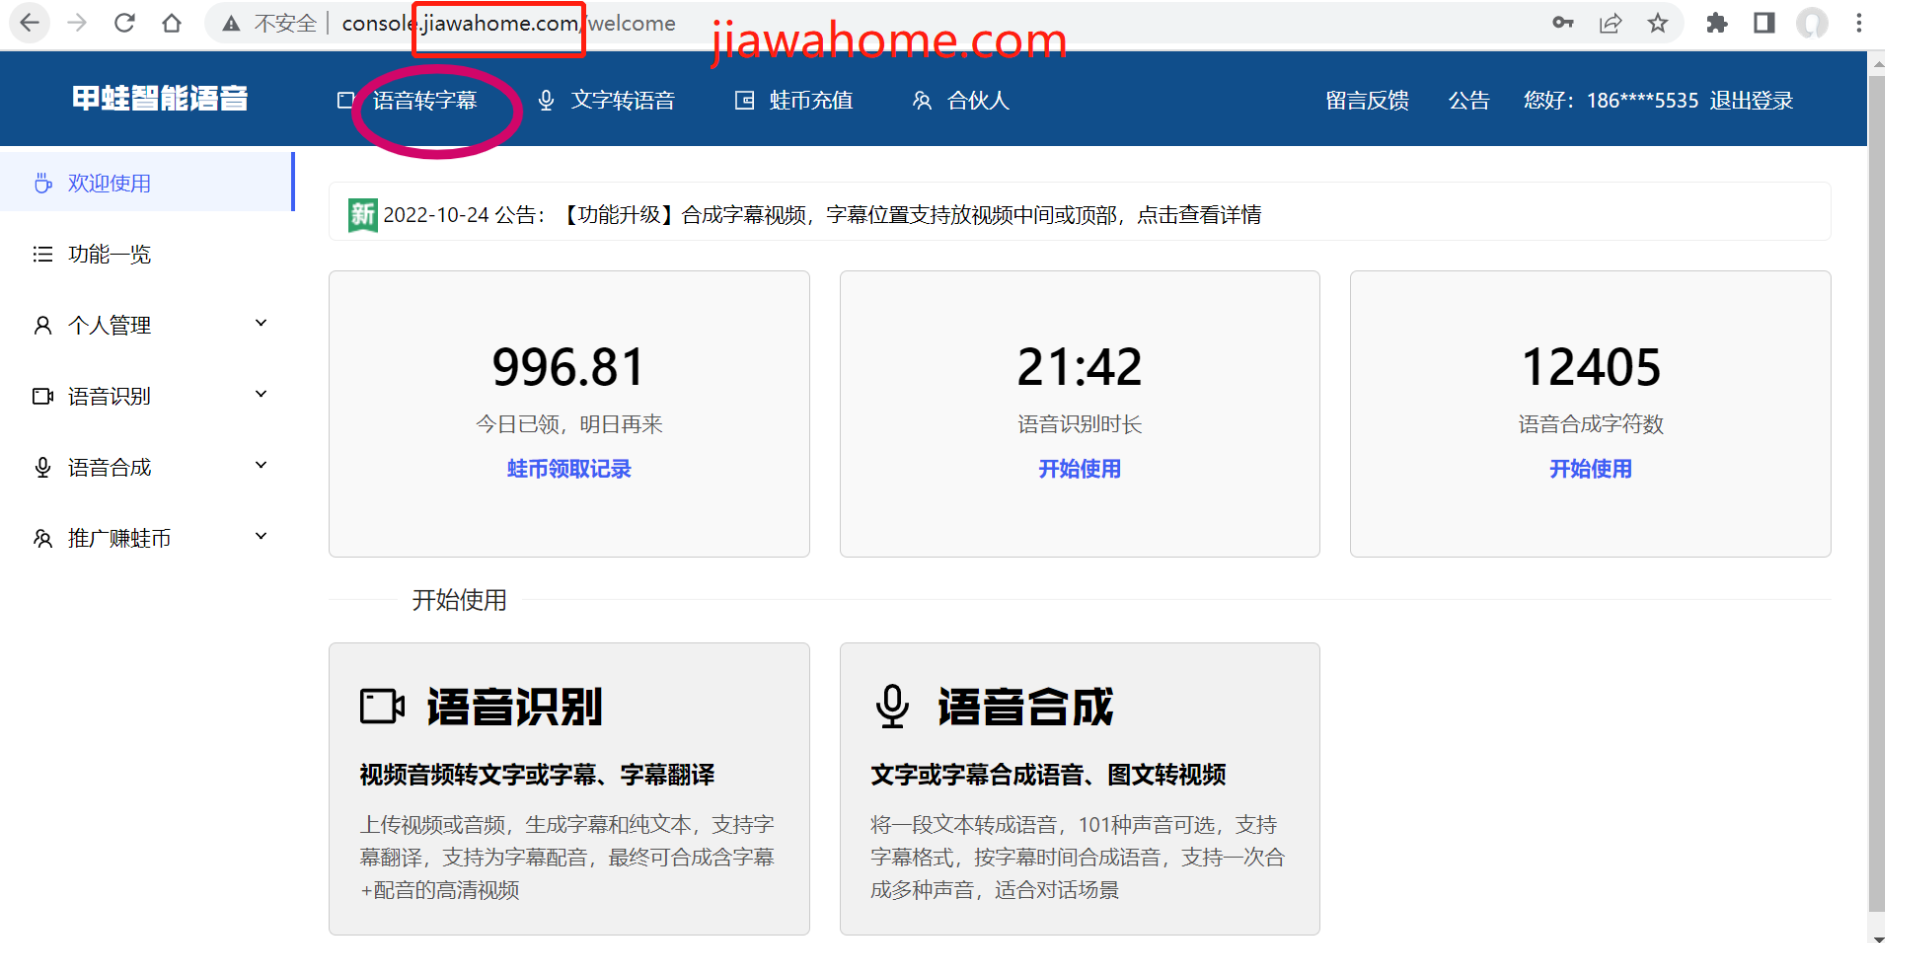The image size is (1910, 955).
Task: Open 公告 in the header
Action: [1469, 100]
